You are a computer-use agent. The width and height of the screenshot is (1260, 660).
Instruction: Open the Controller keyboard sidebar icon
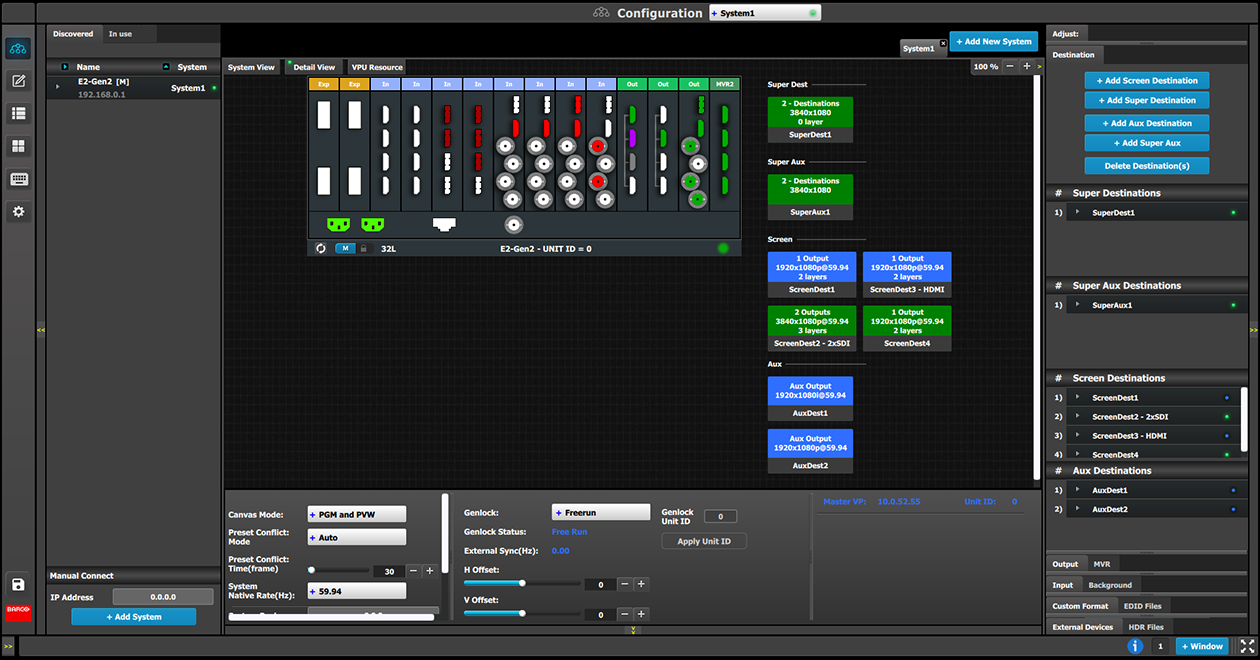click(x=18, y=179)
